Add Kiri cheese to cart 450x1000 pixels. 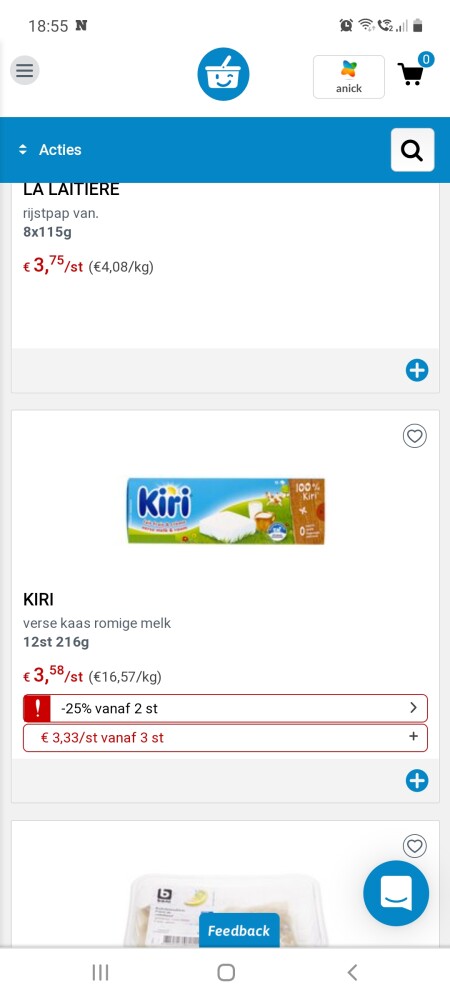(417, 781)
